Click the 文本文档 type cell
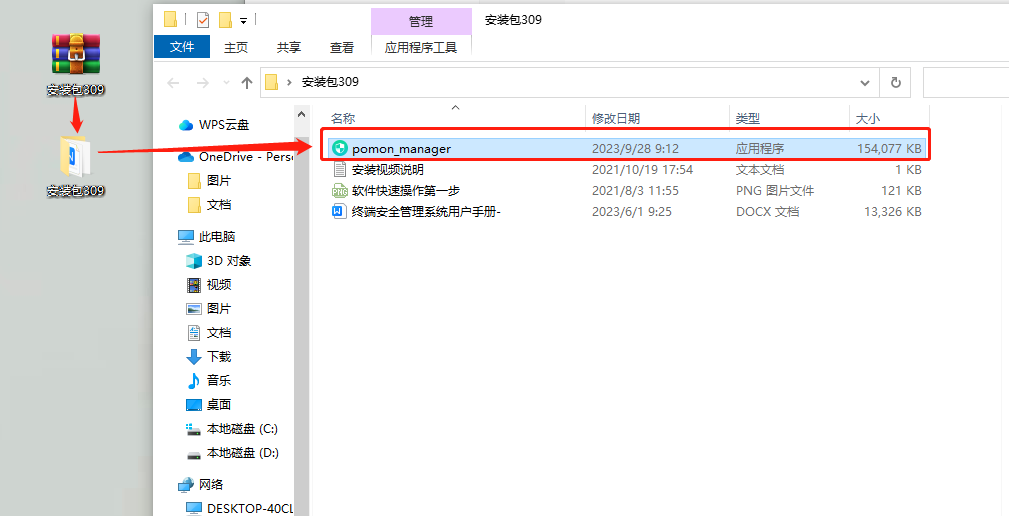1009x516 pixels. point(760,170)
